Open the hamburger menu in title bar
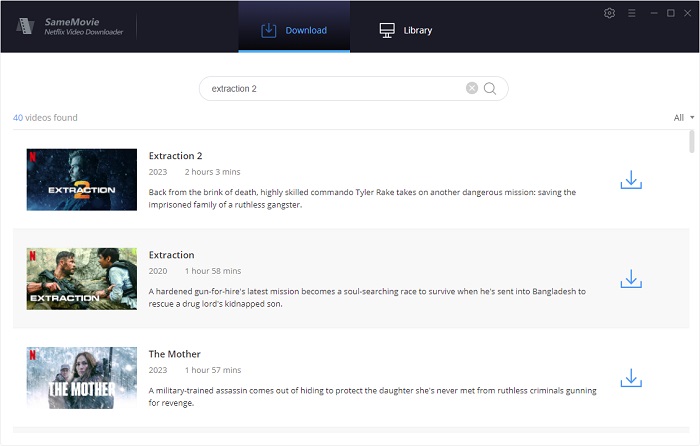 pyautogui.click(x=631, y=13)
